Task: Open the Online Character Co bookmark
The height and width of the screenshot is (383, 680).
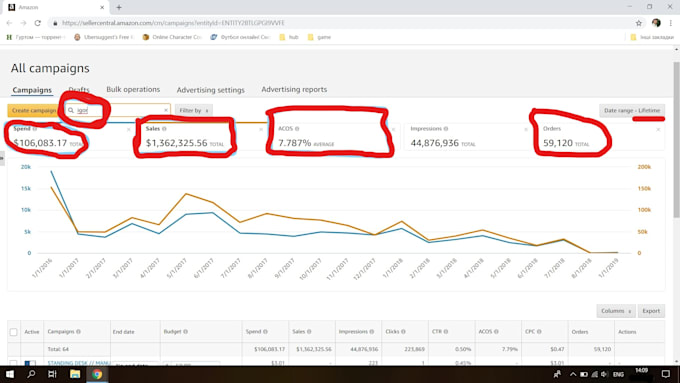Action: pos(172,37)
